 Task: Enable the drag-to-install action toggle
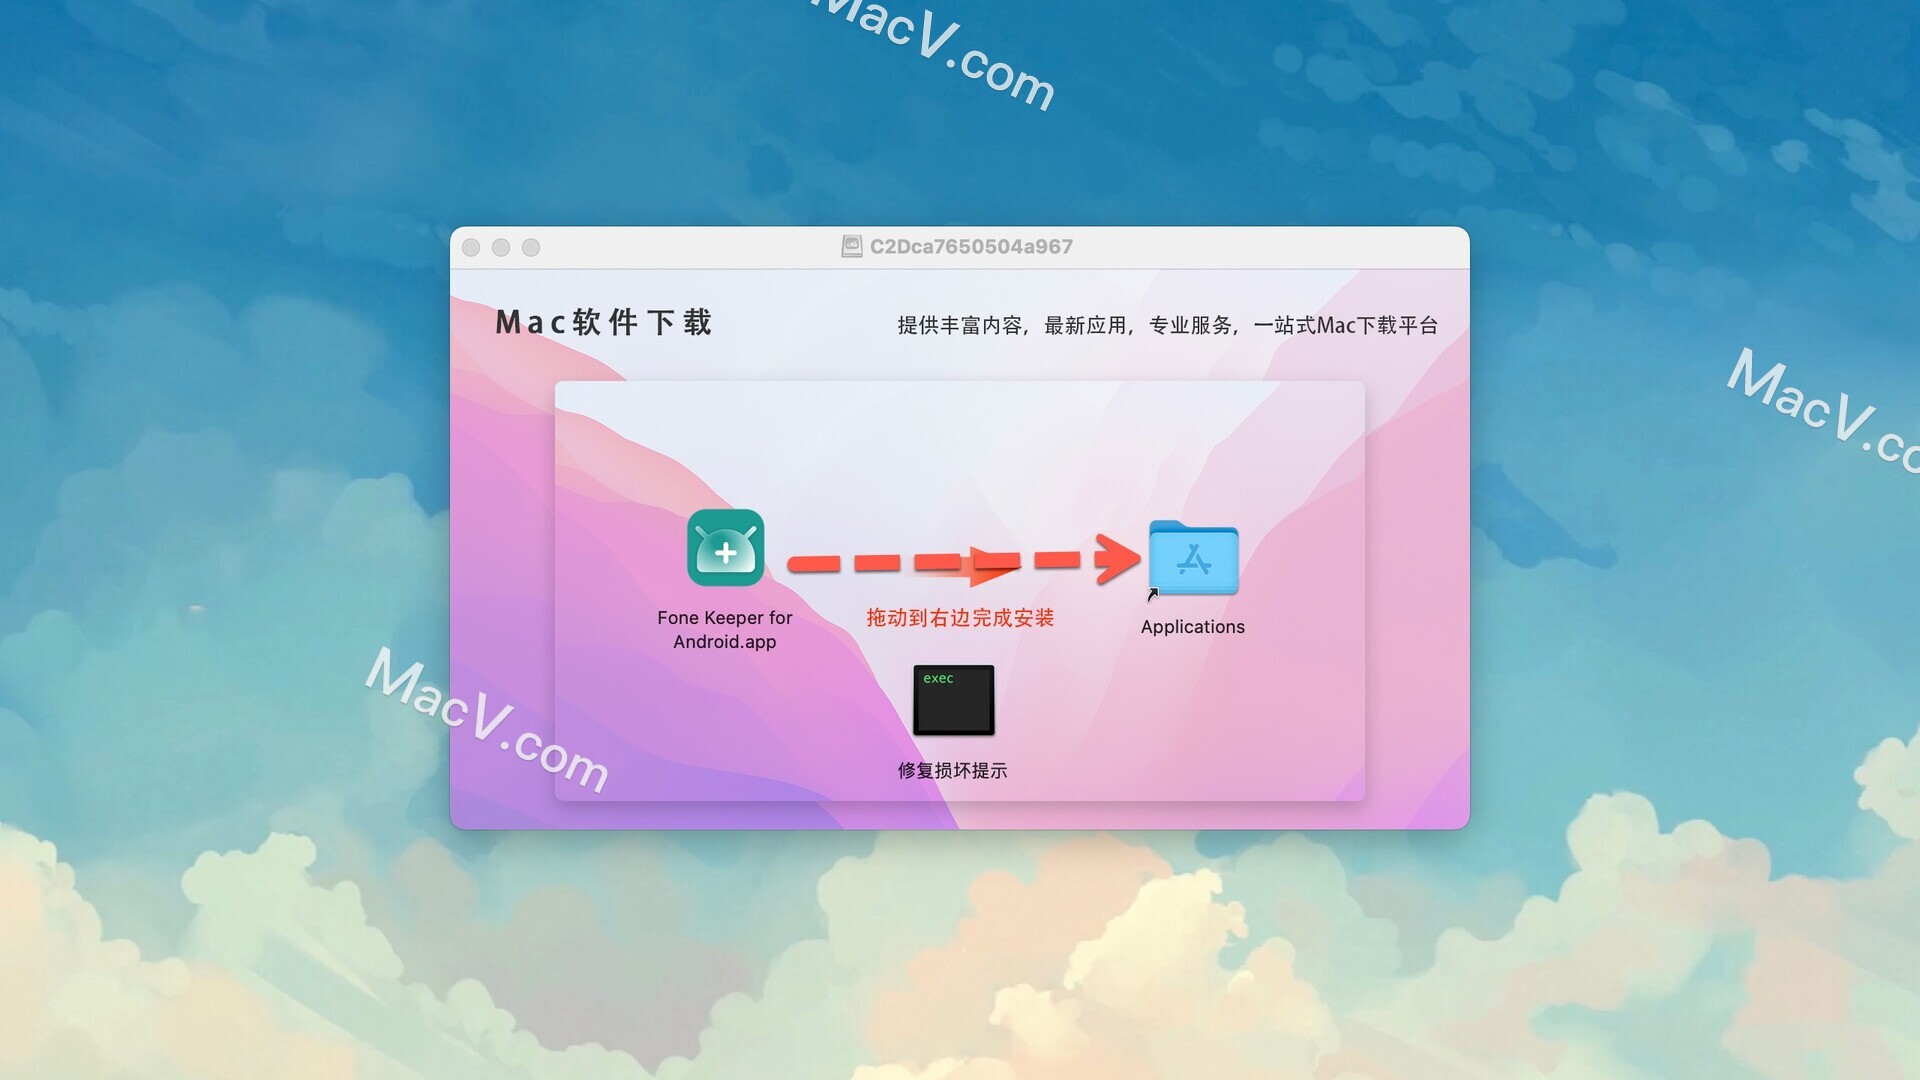point(727,546)
